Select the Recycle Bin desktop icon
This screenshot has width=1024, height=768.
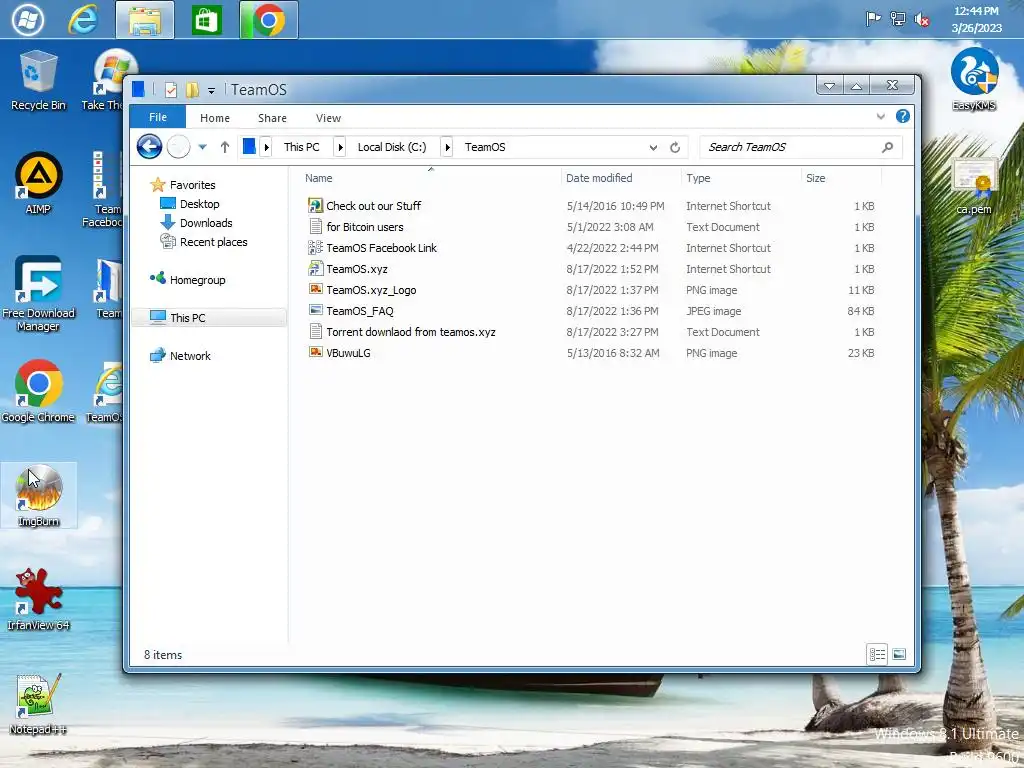click(x=39, y=80)
